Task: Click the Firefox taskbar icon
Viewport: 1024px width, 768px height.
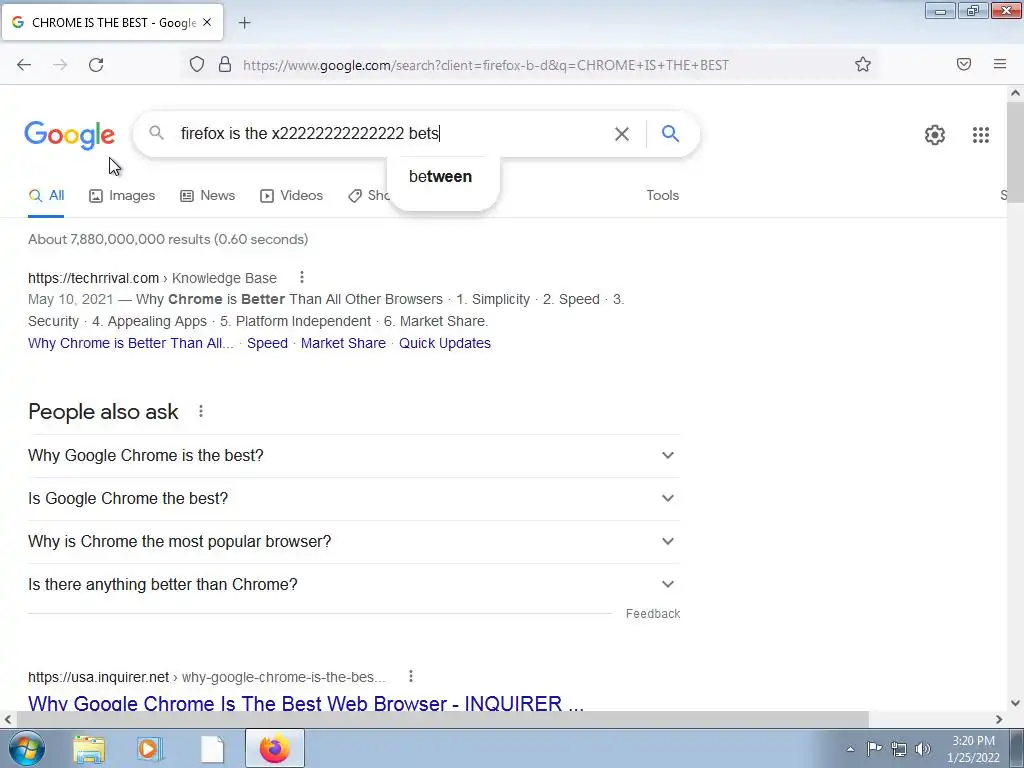Action: pos(274,748)
